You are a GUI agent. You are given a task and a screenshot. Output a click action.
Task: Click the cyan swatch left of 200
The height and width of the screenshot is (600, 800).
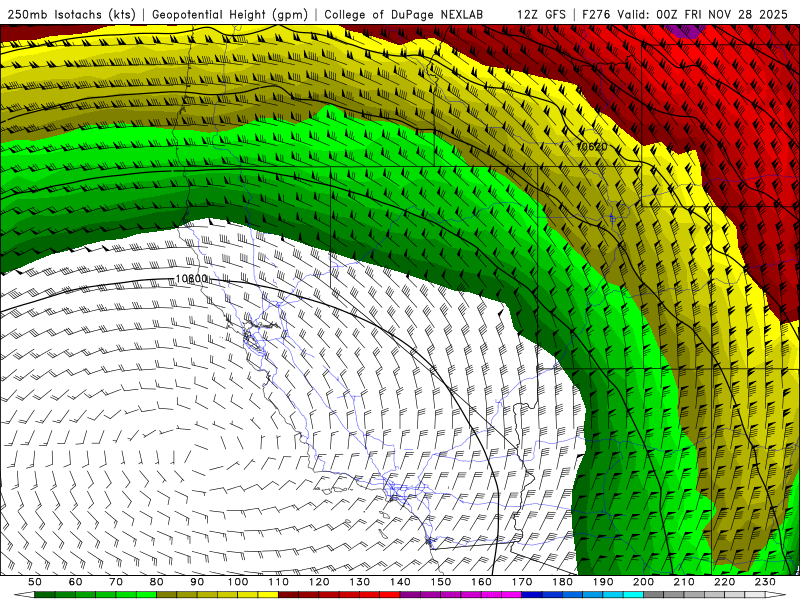[633, 594]
